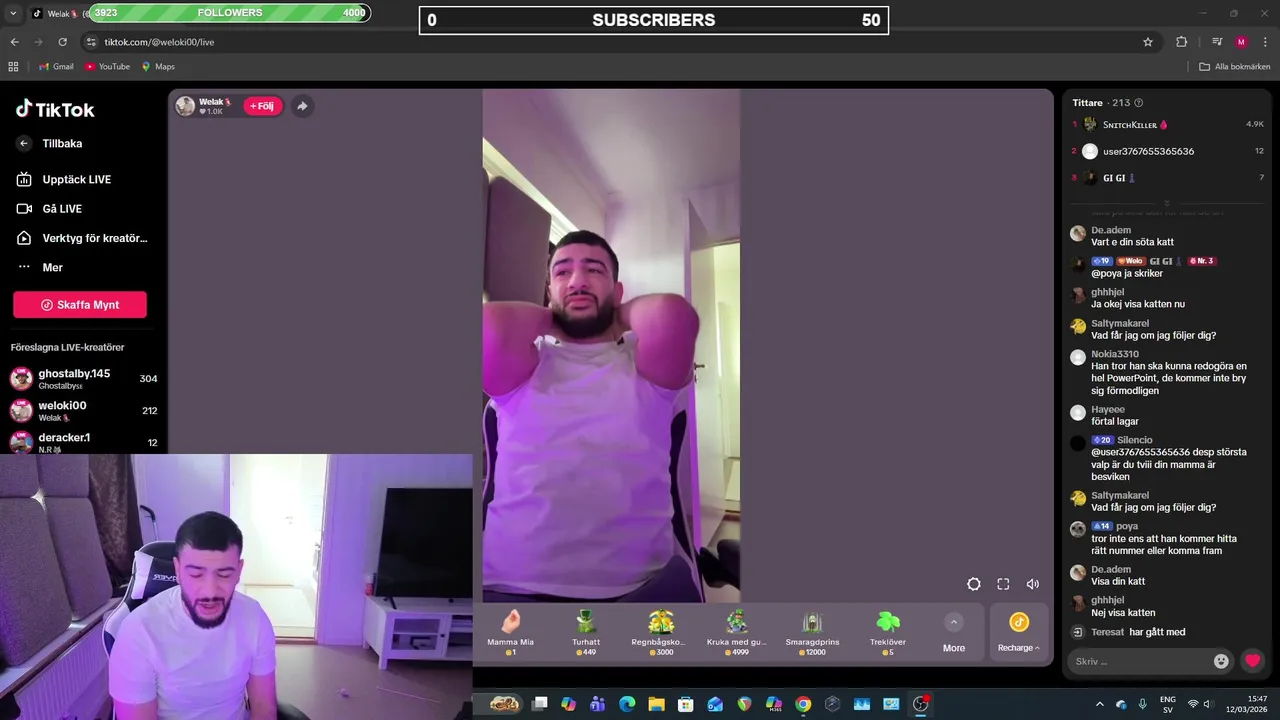Select viewer user3767655365636 in ranking

[1148, 151]
